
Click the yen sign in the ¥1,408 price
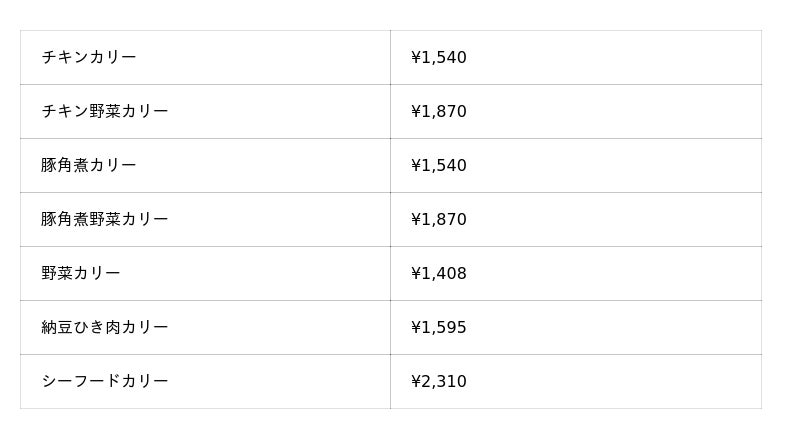click(416, 274)
